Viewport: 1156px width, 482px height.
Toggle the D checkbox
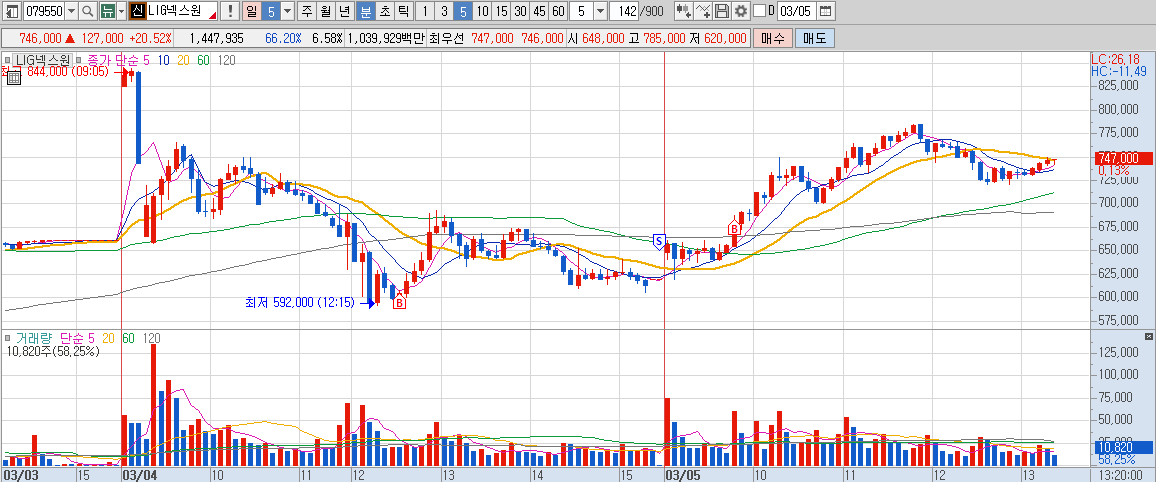pos(759,11)
